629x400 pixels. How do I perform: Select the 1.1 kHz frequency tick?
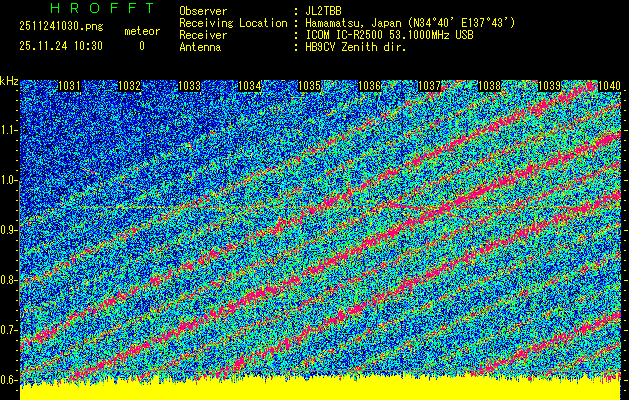pos(9,130)
